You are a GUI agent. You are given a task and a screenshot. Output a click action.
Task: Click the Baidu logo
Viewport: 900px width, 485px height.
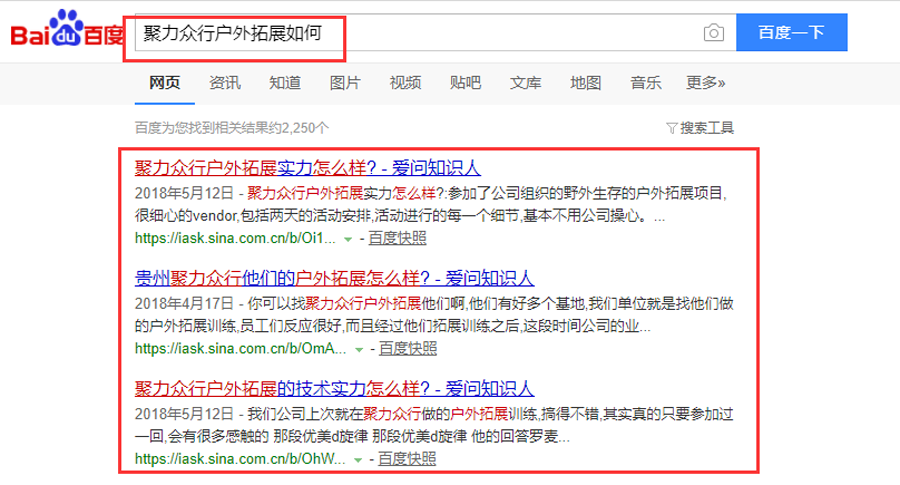pos(67,29)
